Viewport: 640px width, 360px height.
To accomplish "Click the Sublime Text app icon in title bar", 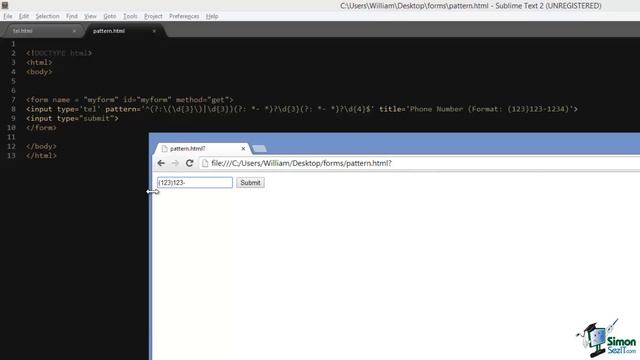I will click(5, 5).
